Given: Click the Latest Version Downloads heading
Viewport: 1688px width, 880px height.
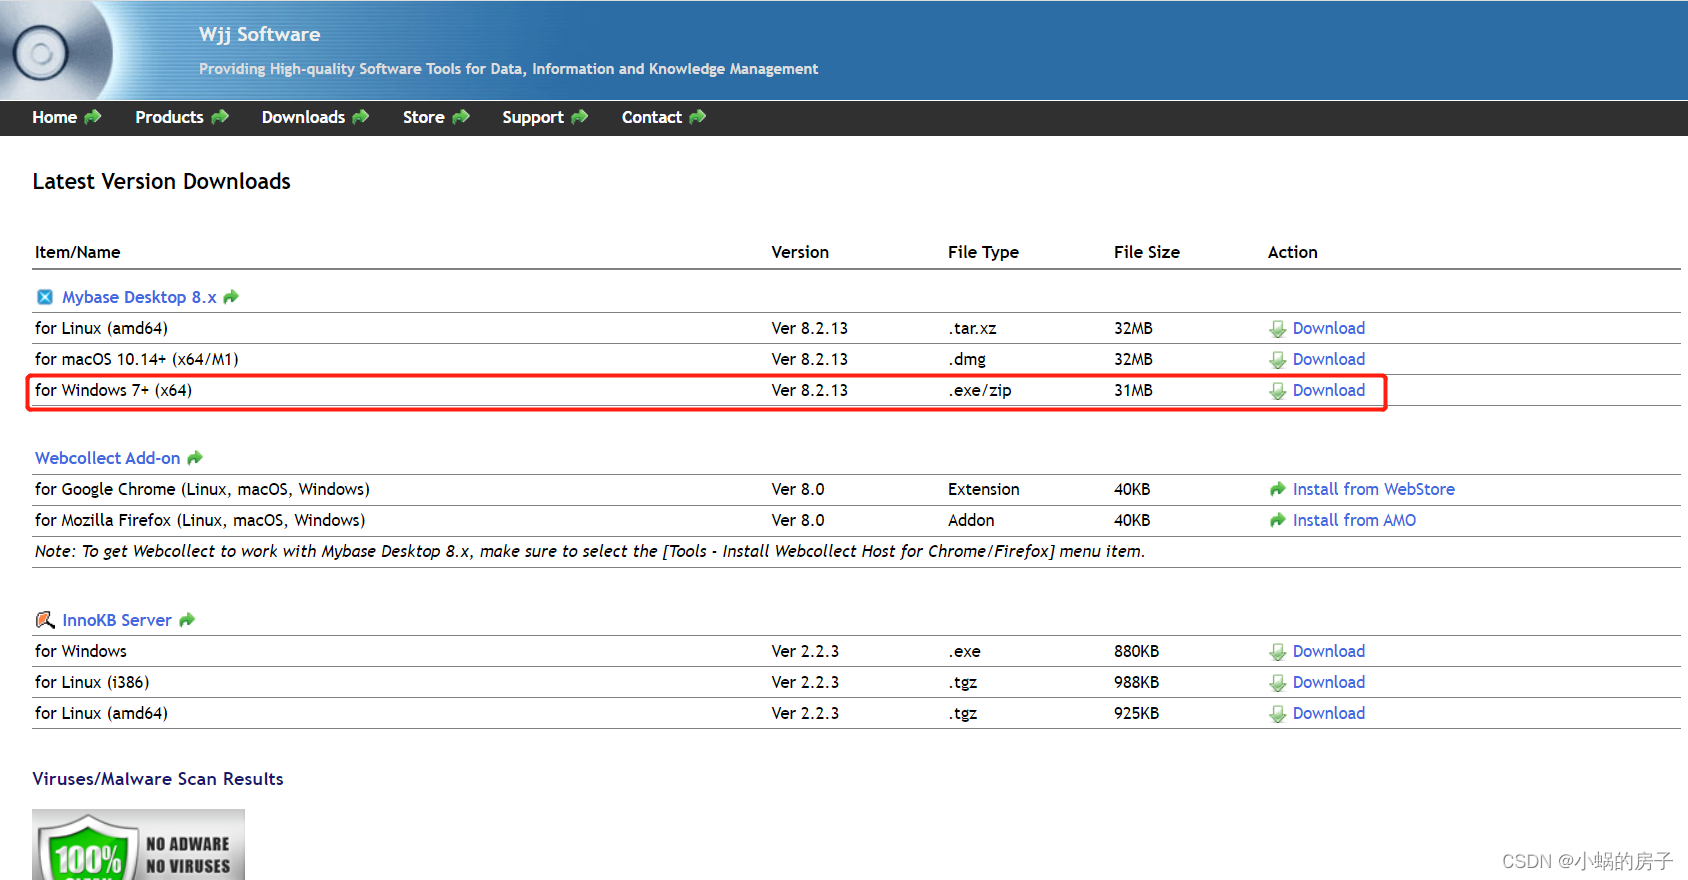Looking at the screenshot, I should 161,181.
